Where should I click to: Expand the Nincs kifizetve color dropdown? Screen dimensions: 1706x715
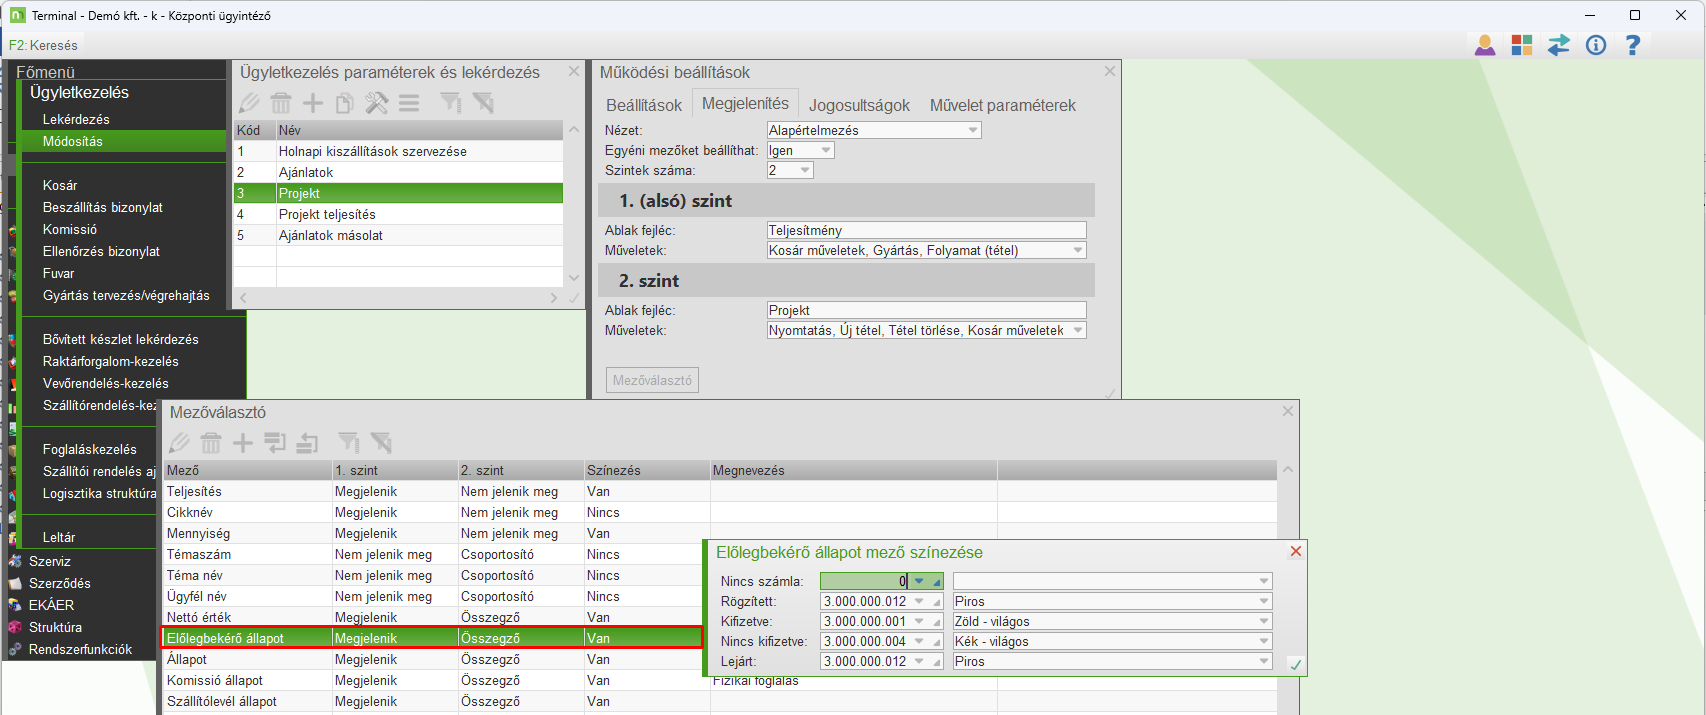[x=1263, y=642]
